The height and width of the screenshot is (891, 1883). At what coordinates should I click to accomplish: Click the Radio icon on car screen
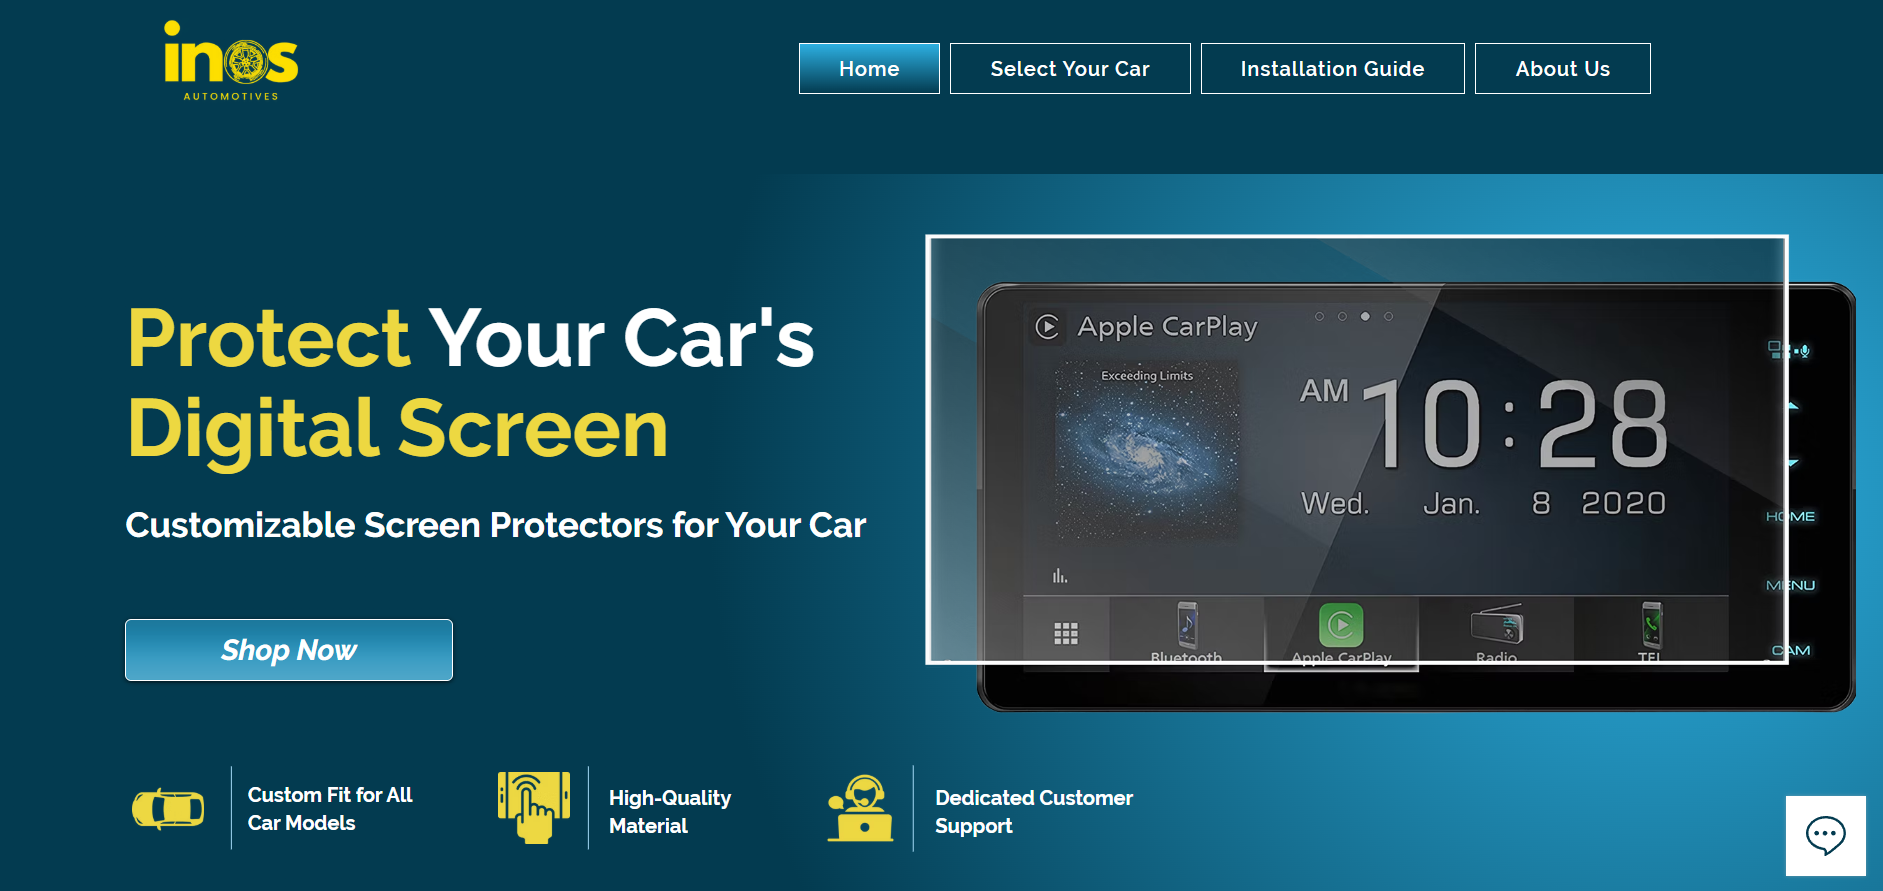point(1497,626)
